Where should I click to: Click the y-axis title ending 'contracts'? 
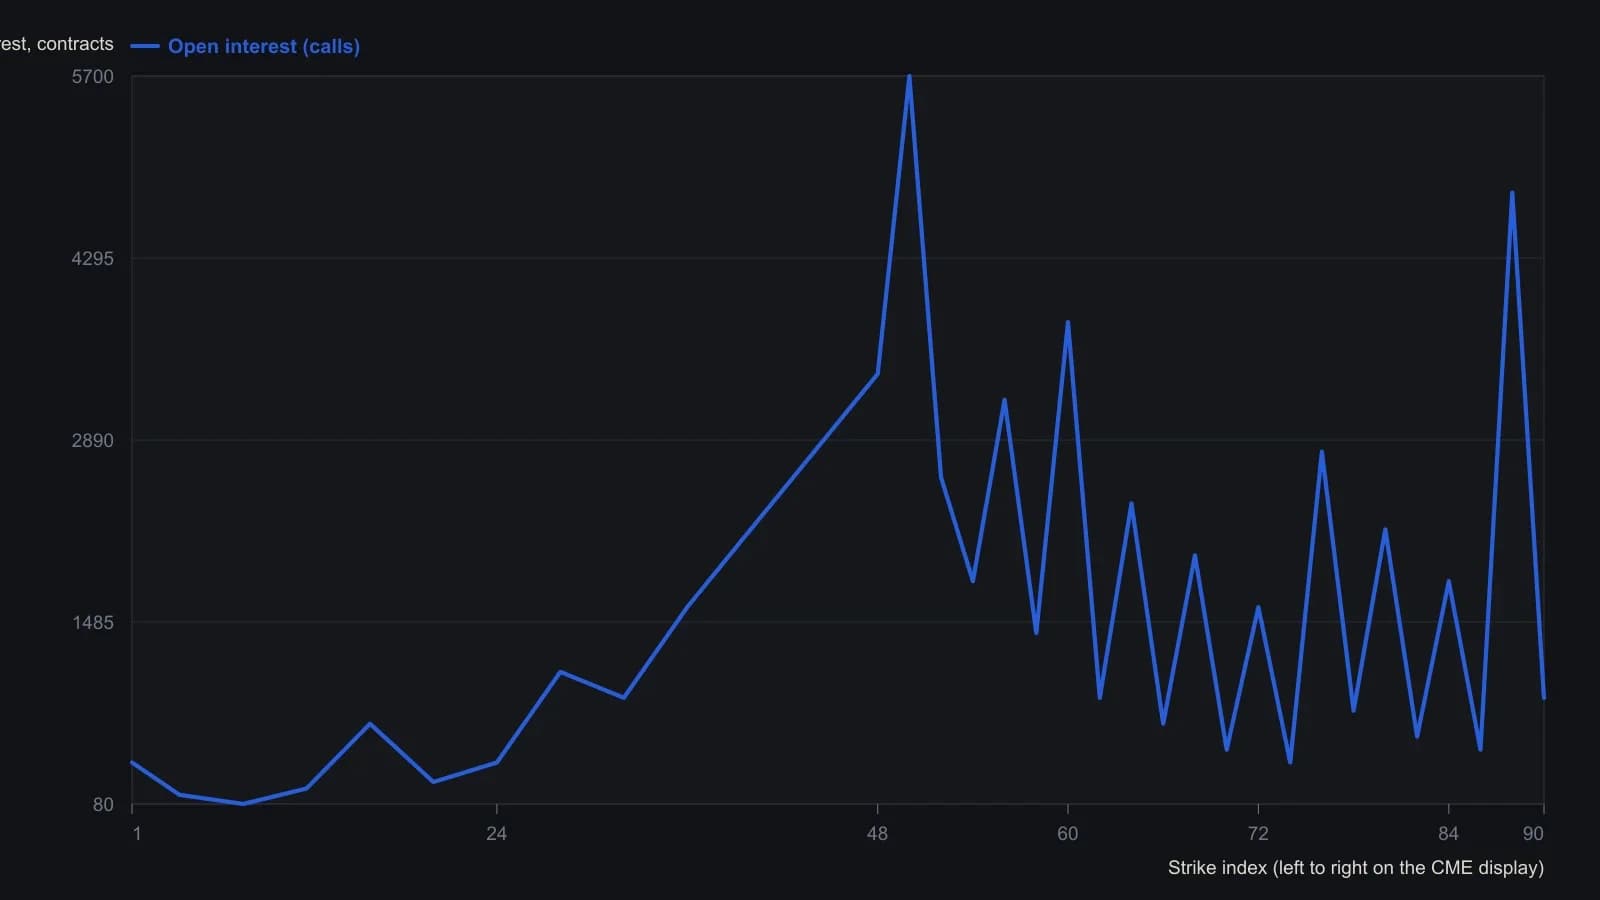pos(57,44)
